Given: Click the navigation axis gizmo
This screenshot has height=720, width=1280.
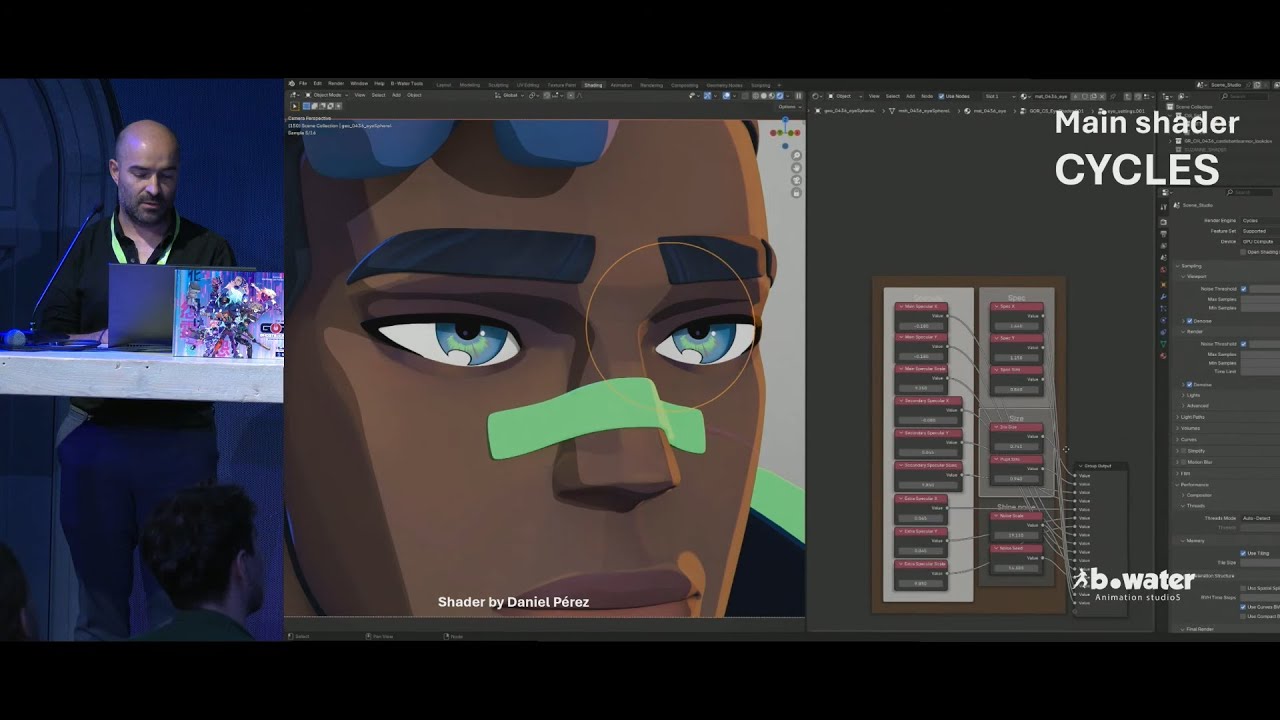Looking at the screenshot, I should pyautogui.click(x=785, y=134).
